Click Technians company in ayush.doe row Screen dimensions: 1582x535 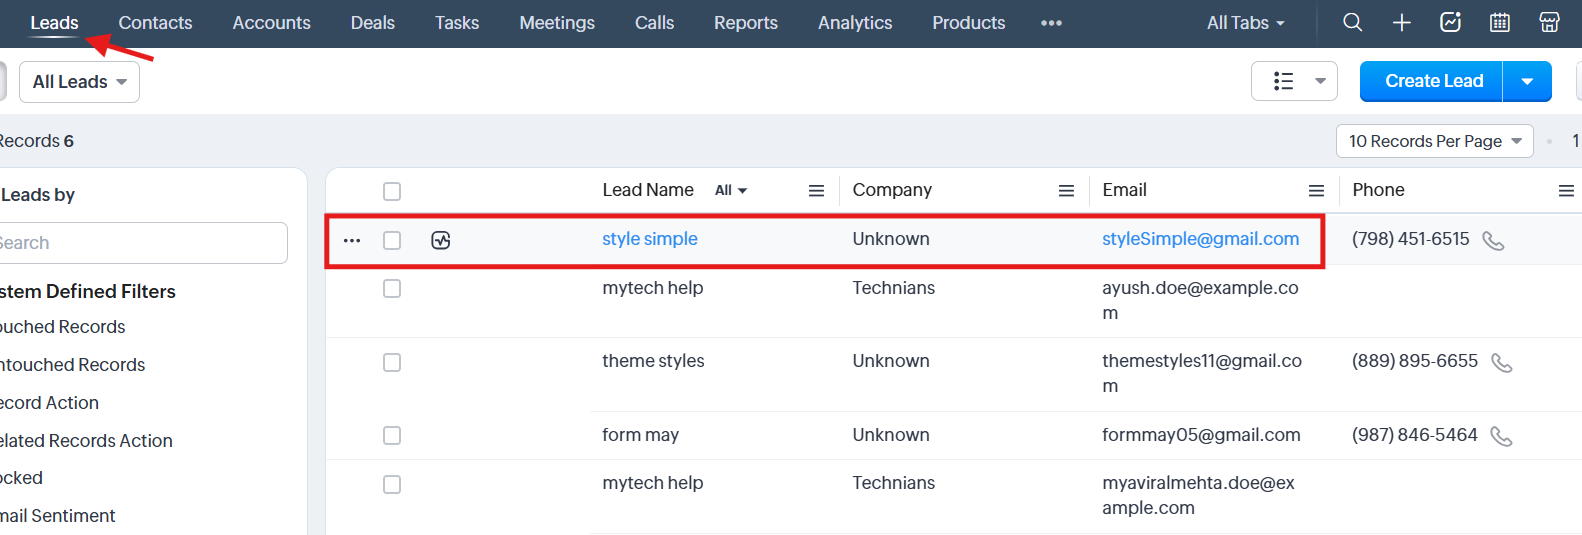(894, 288)
